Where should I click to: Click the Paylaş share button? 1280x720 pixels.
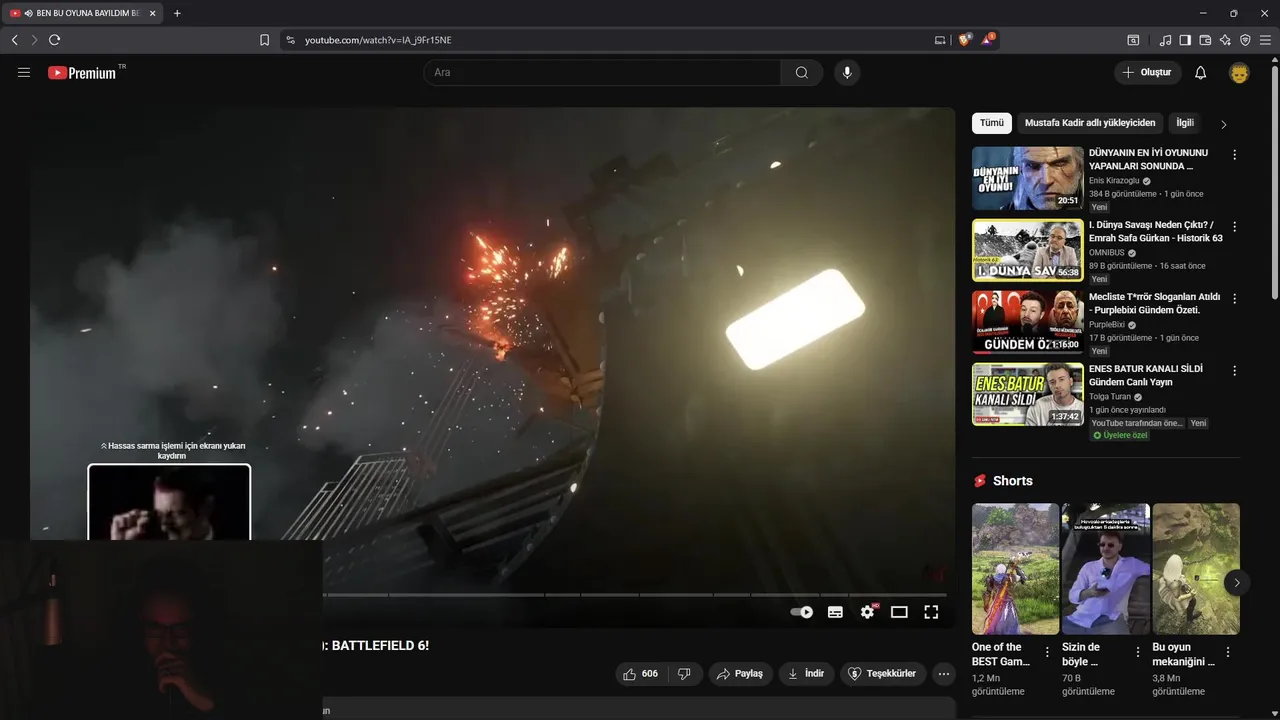pos(741,674)
